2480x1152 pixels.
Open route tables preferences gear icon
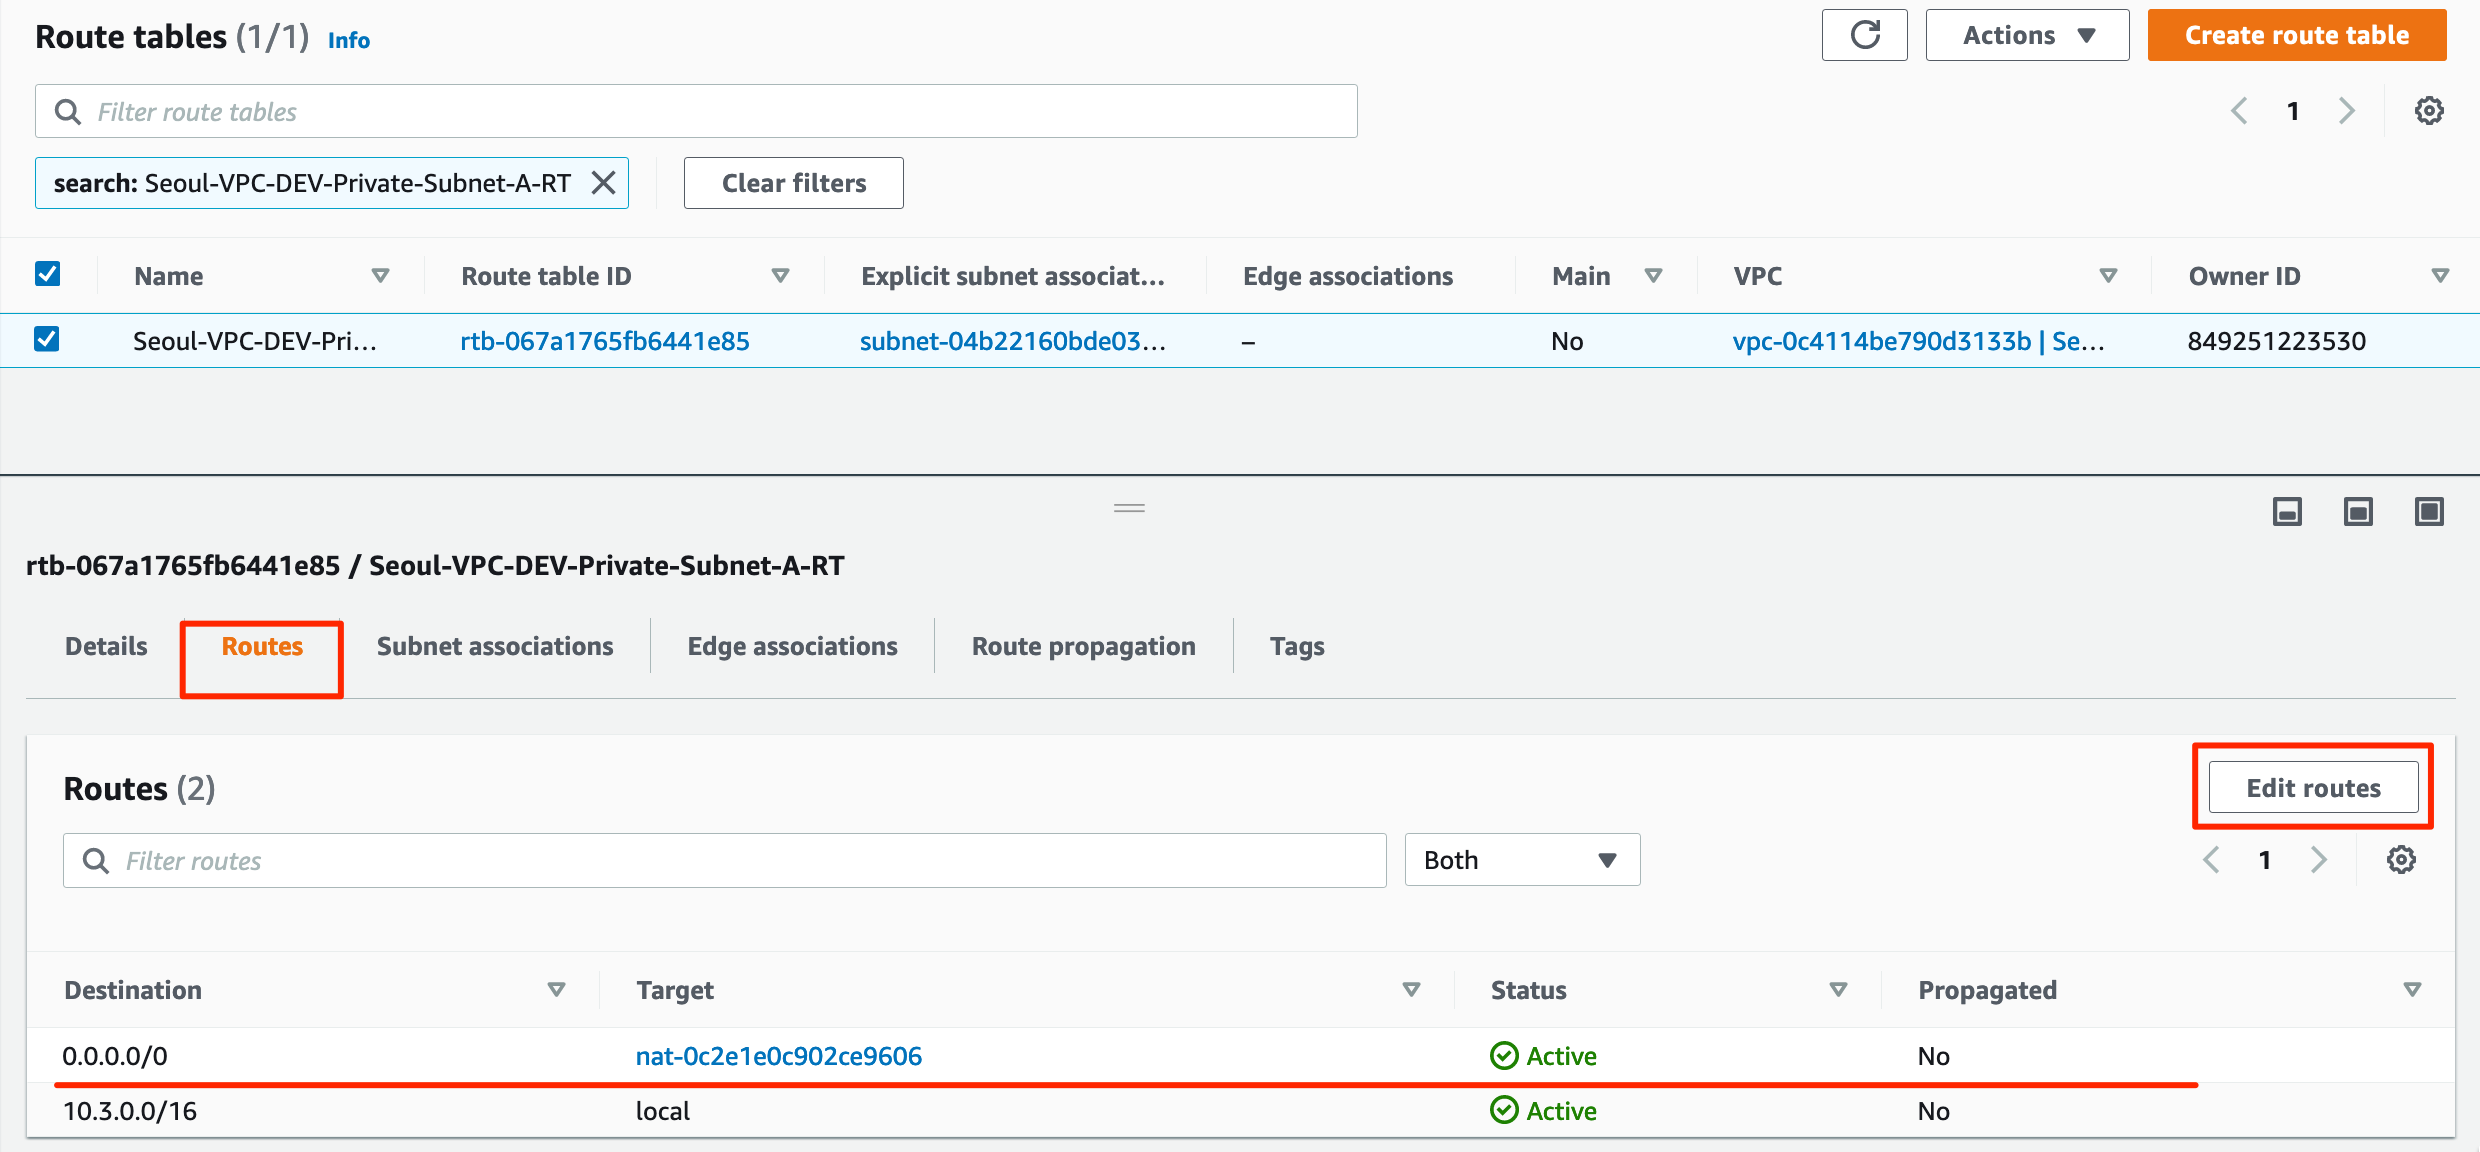[2429, 111]
